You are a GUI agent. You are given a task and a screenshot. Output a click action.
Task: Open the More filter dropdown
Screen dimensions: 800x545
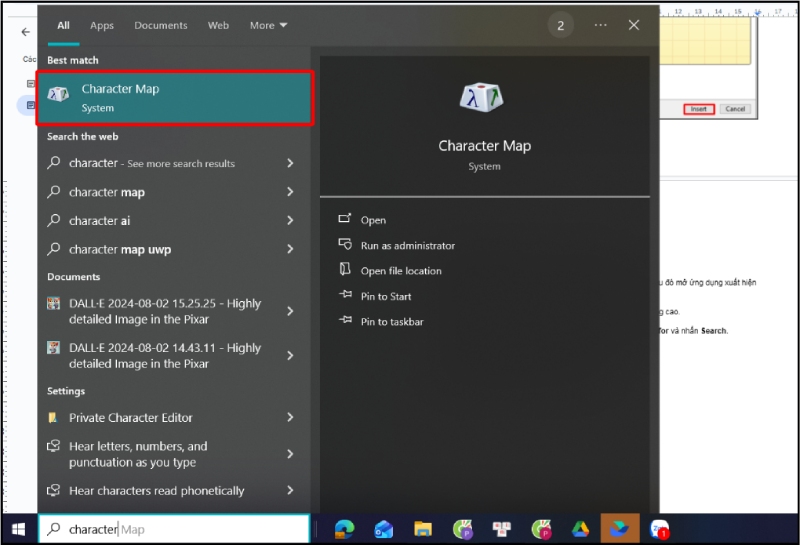pos(268,25)
